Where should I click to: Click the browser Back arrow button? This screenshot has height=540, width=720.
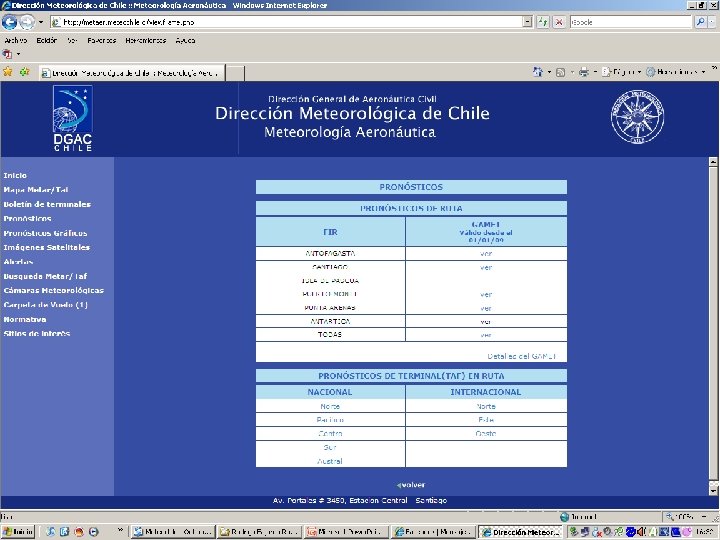click(10, 22)
